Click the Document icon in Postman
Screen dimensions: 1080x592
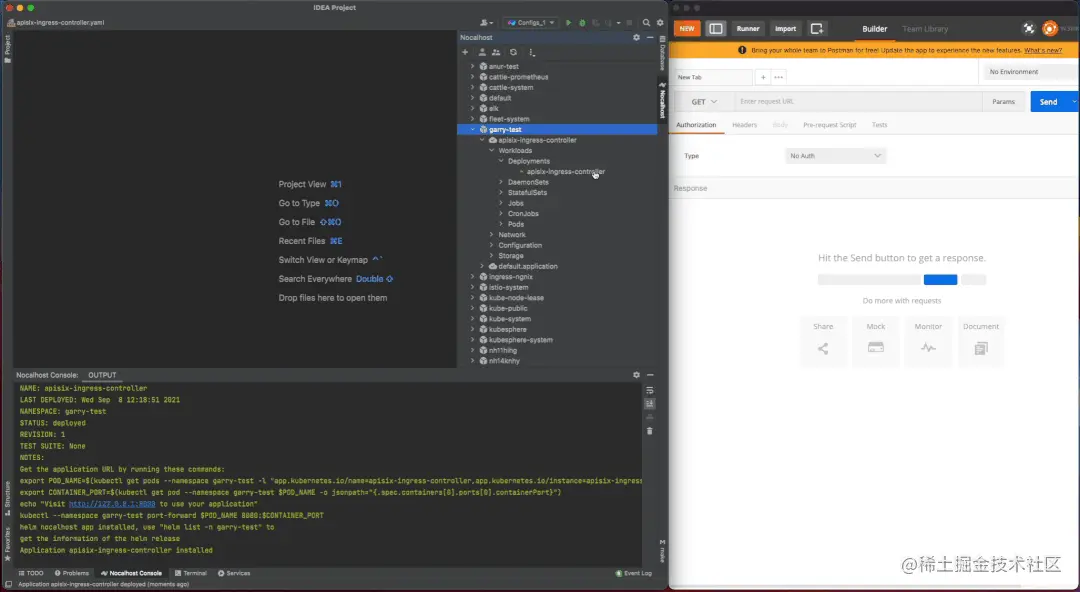(x=981, y=349)
